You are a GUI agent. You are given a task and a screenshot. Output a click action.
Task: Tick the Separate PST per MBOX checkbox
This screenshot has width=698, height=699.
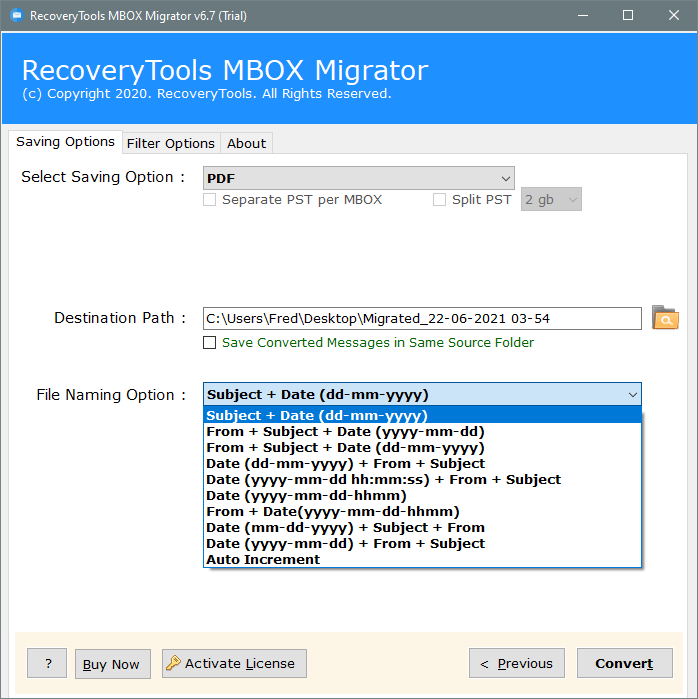click(x=209, y=199)
